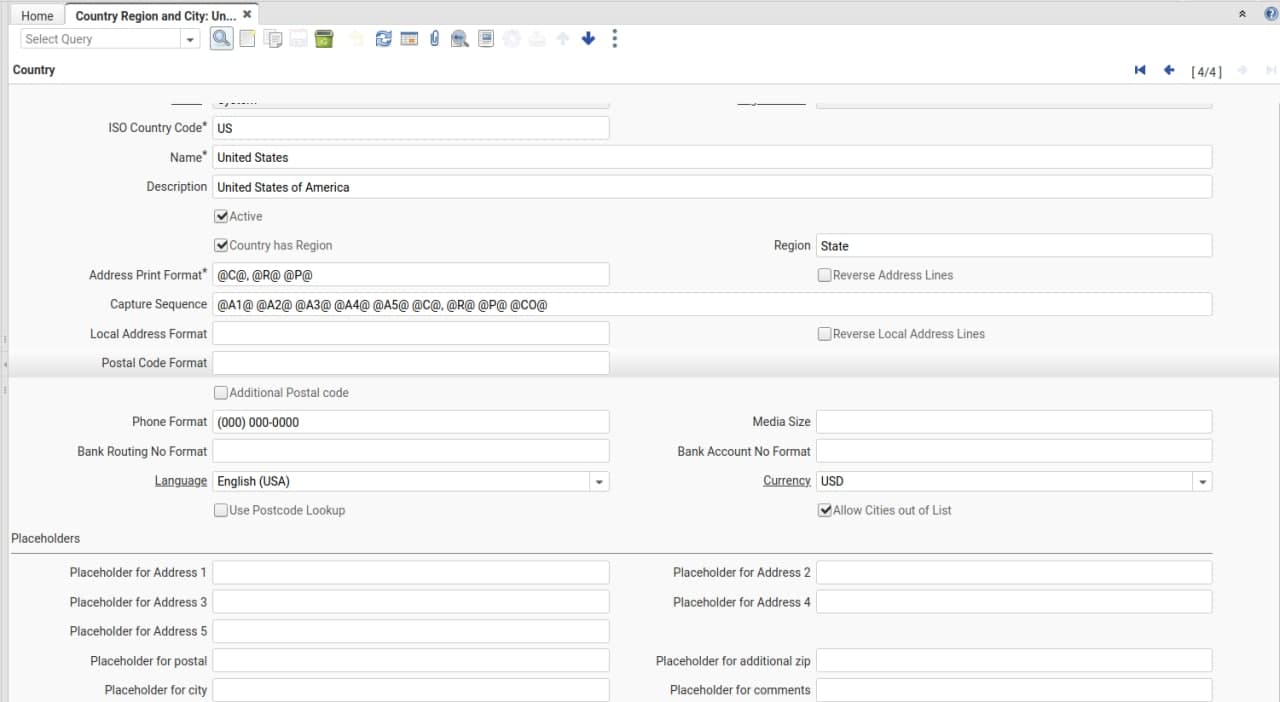This screenshot has height=702, width=1280.
Task: Click the Find Record magnifier icon
Action: (x=221, y=39)
